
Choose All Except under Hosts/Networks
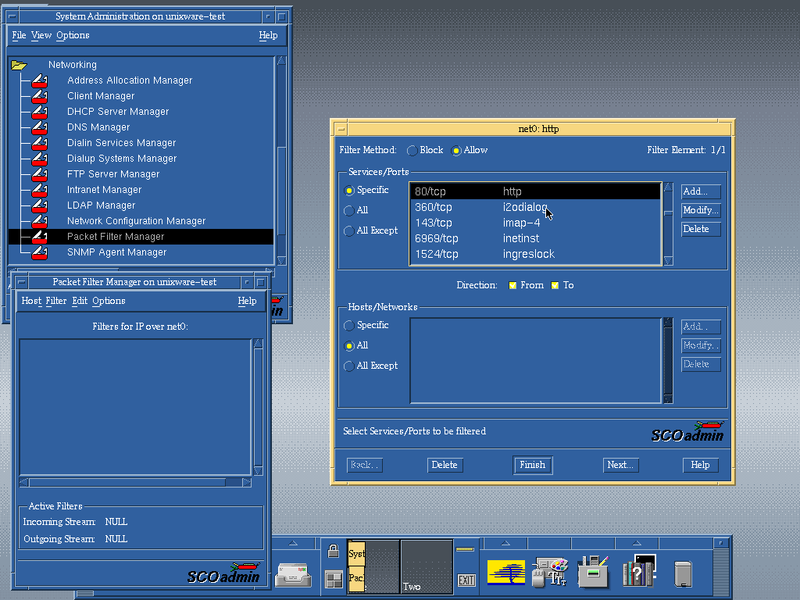(x=371, y=366)
